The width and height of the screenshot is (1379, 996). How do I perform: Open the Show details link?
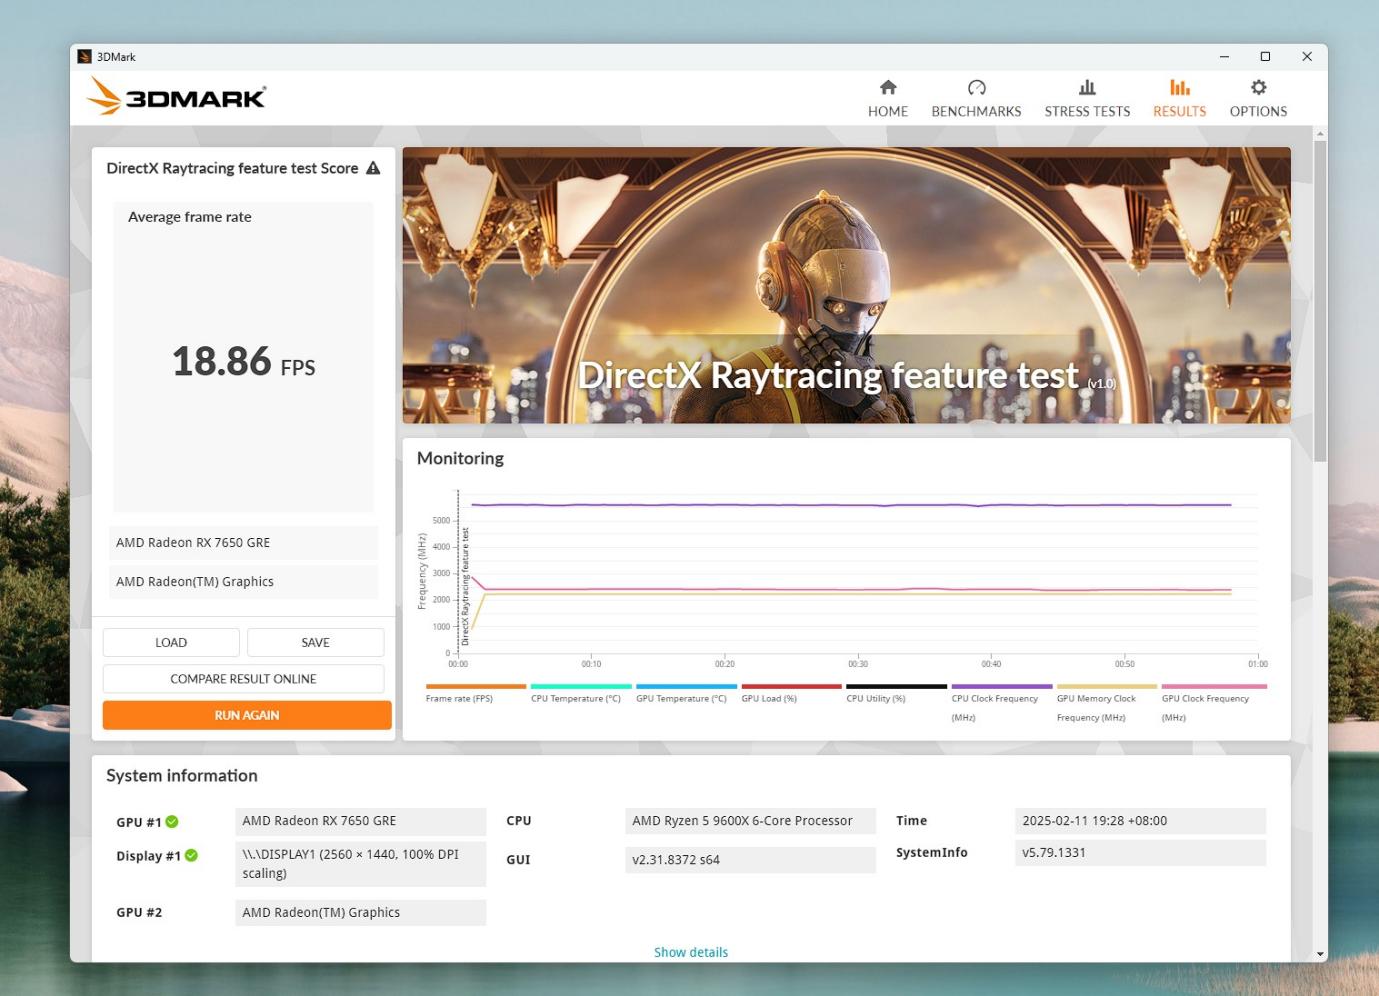[691, 952]
